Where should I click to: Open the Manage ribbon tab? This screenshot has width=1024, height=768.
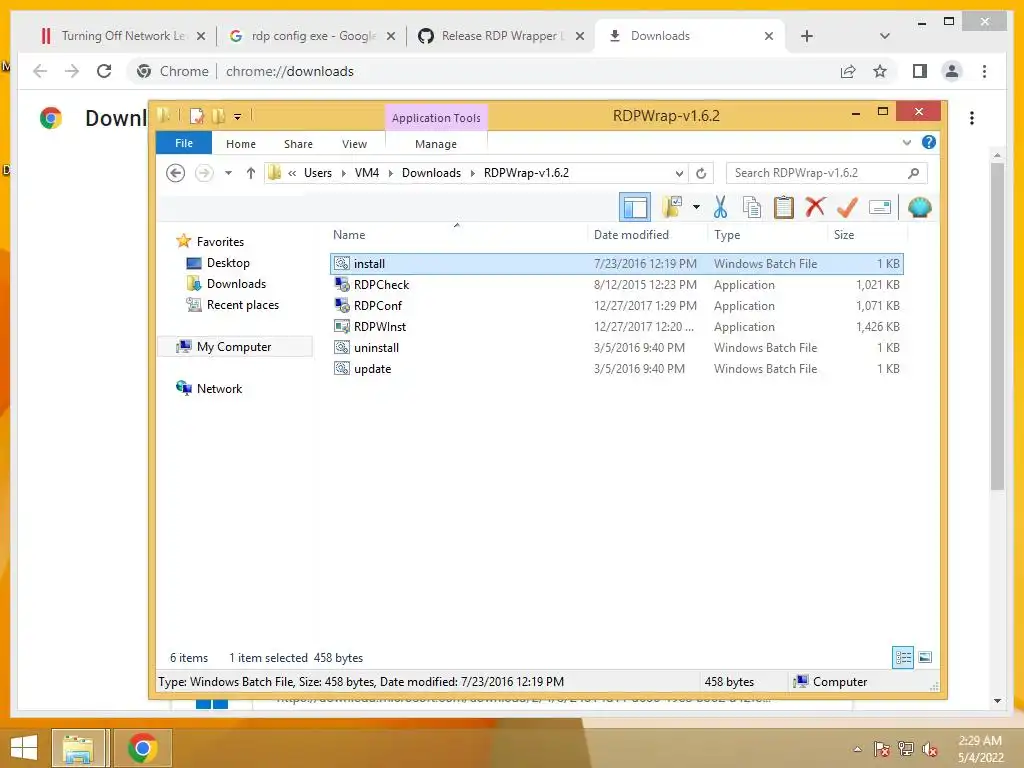436,144
